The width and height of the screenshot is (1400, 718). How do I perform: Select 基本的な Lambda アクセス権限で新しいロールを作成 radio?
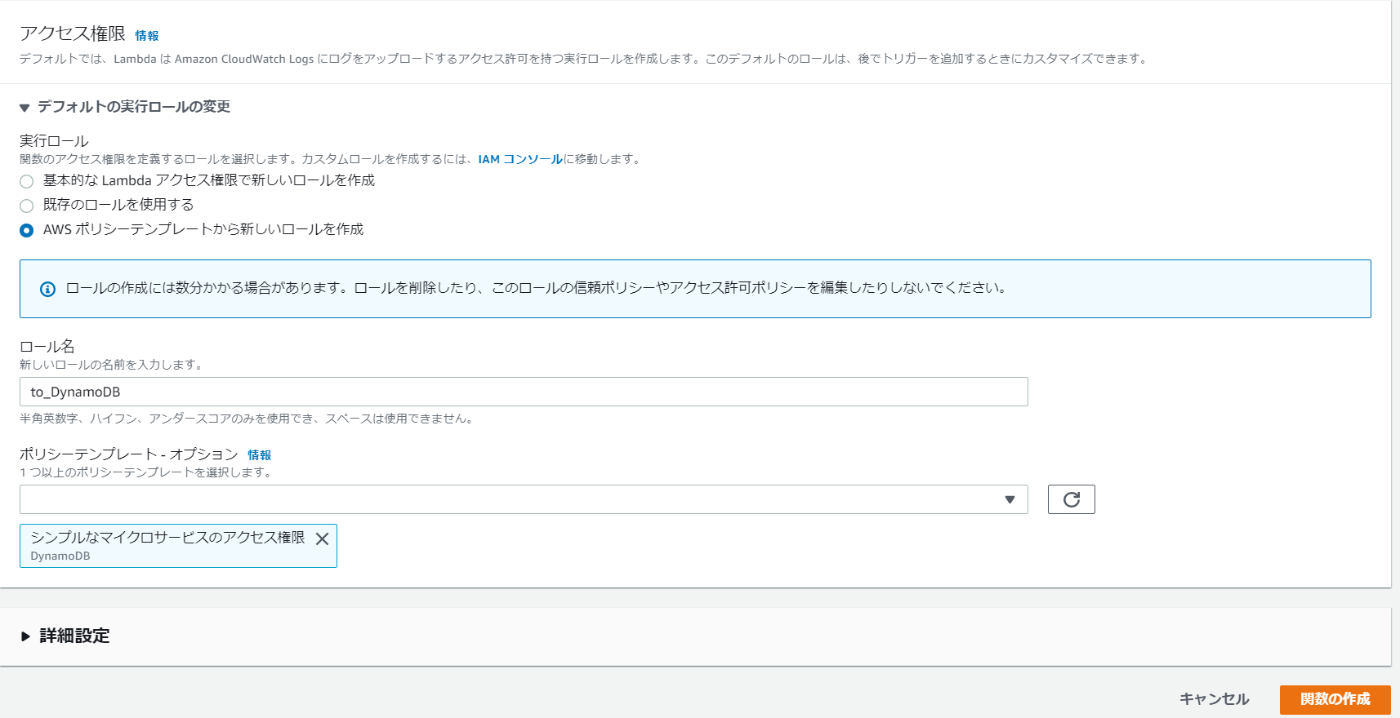27,181
